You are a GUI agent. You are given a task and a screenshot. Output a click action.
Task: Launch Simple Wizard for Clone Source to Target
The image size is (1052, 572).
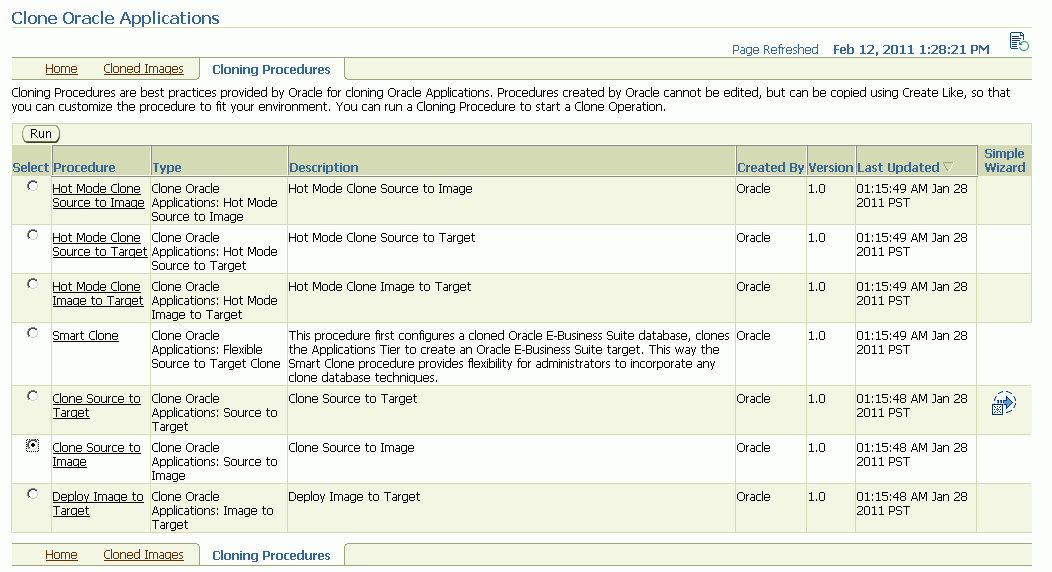[1004, 403]
